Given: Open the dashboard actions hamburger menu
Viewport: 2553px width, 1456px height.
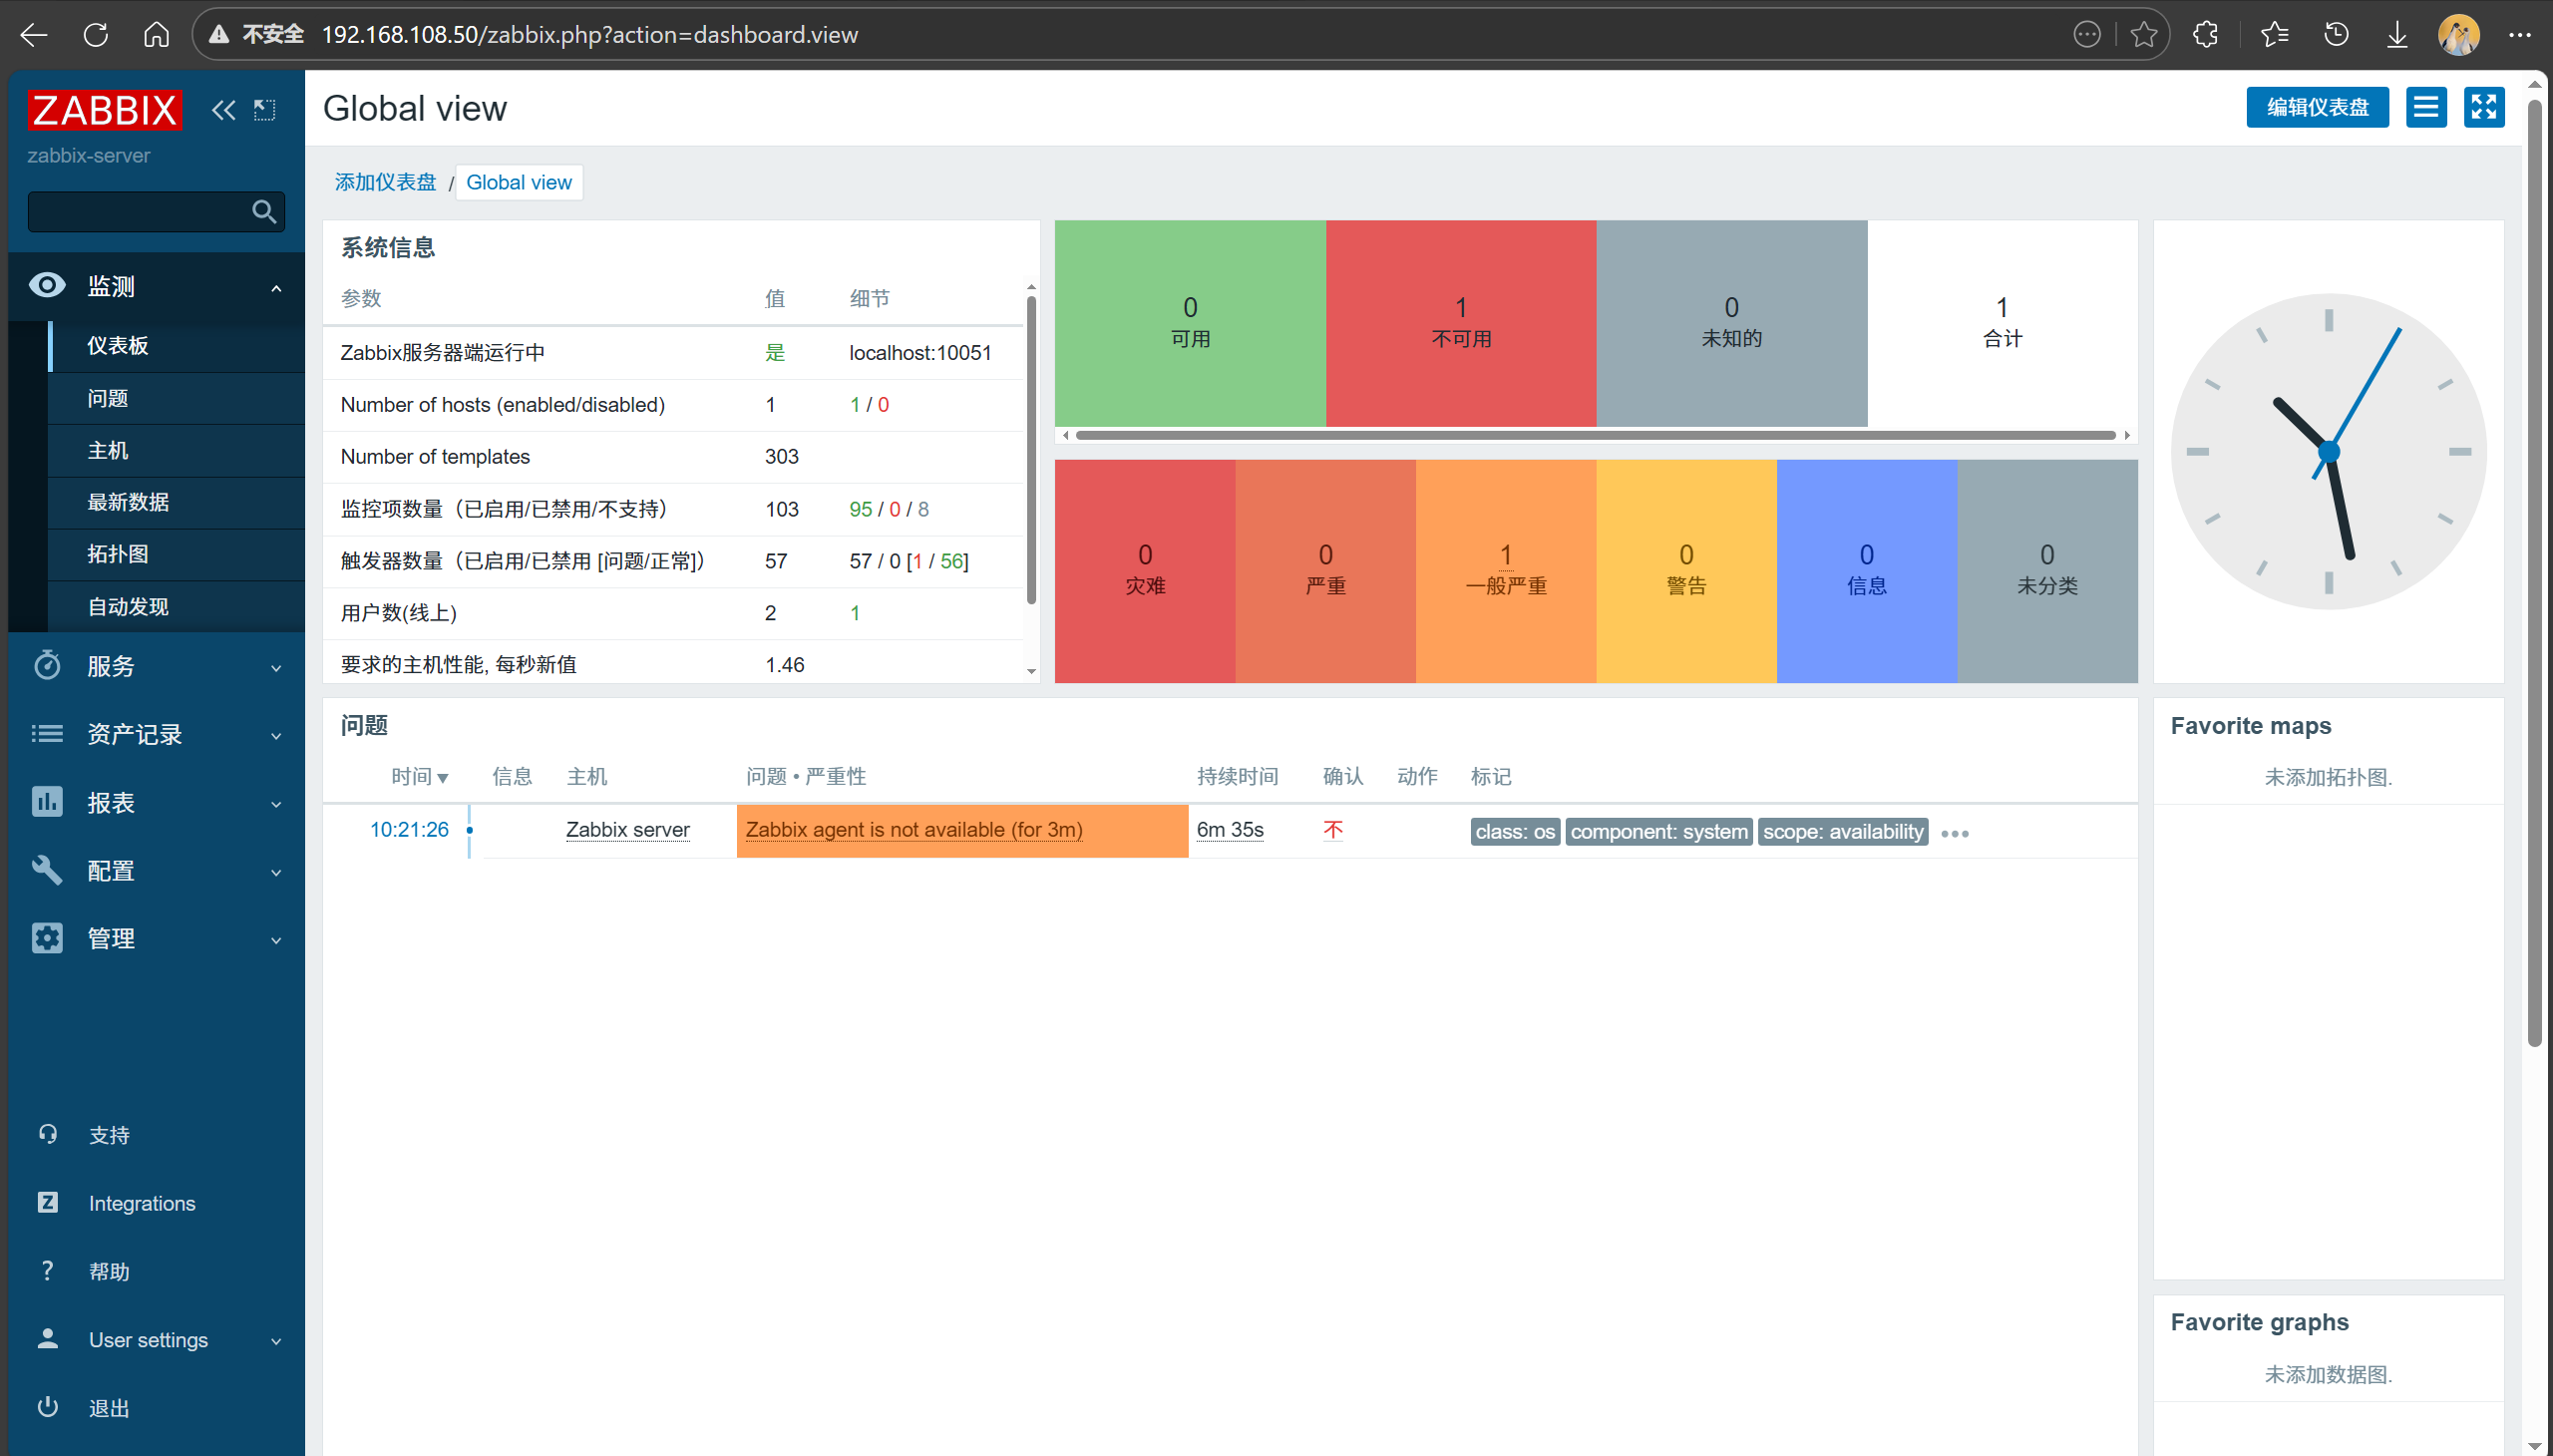Looking at the screenshot, I should pos(2425,107).
